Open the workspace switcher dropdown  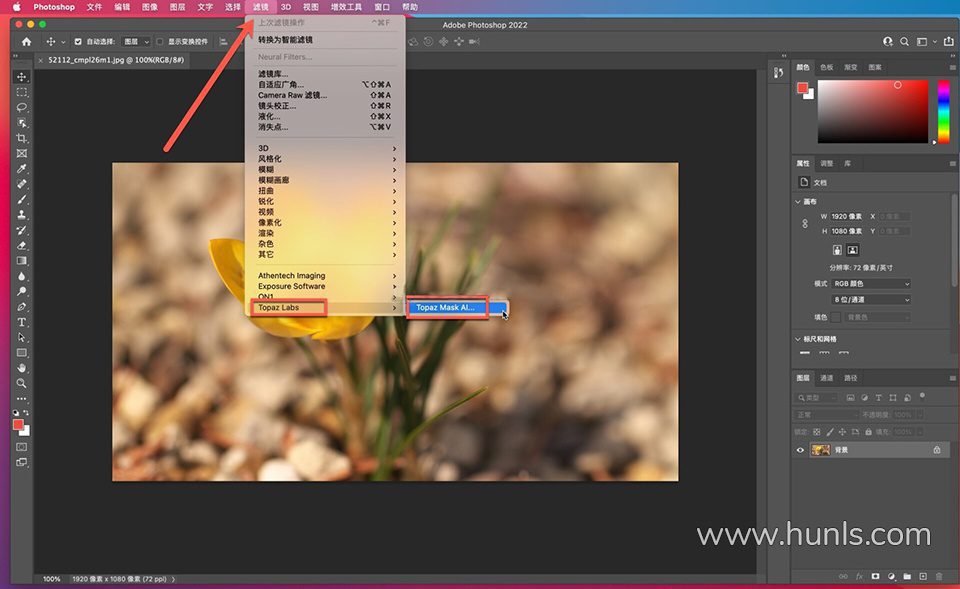926,42
